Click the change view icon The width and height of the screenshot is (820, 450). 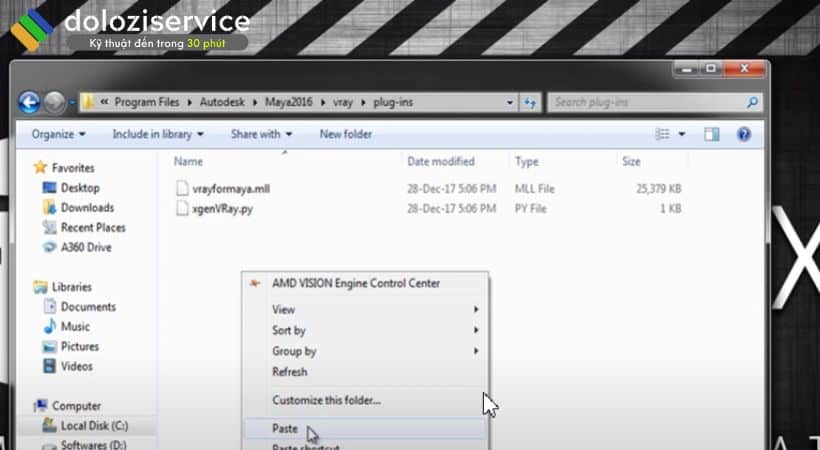pyautogui.click(x=663, y=134)
